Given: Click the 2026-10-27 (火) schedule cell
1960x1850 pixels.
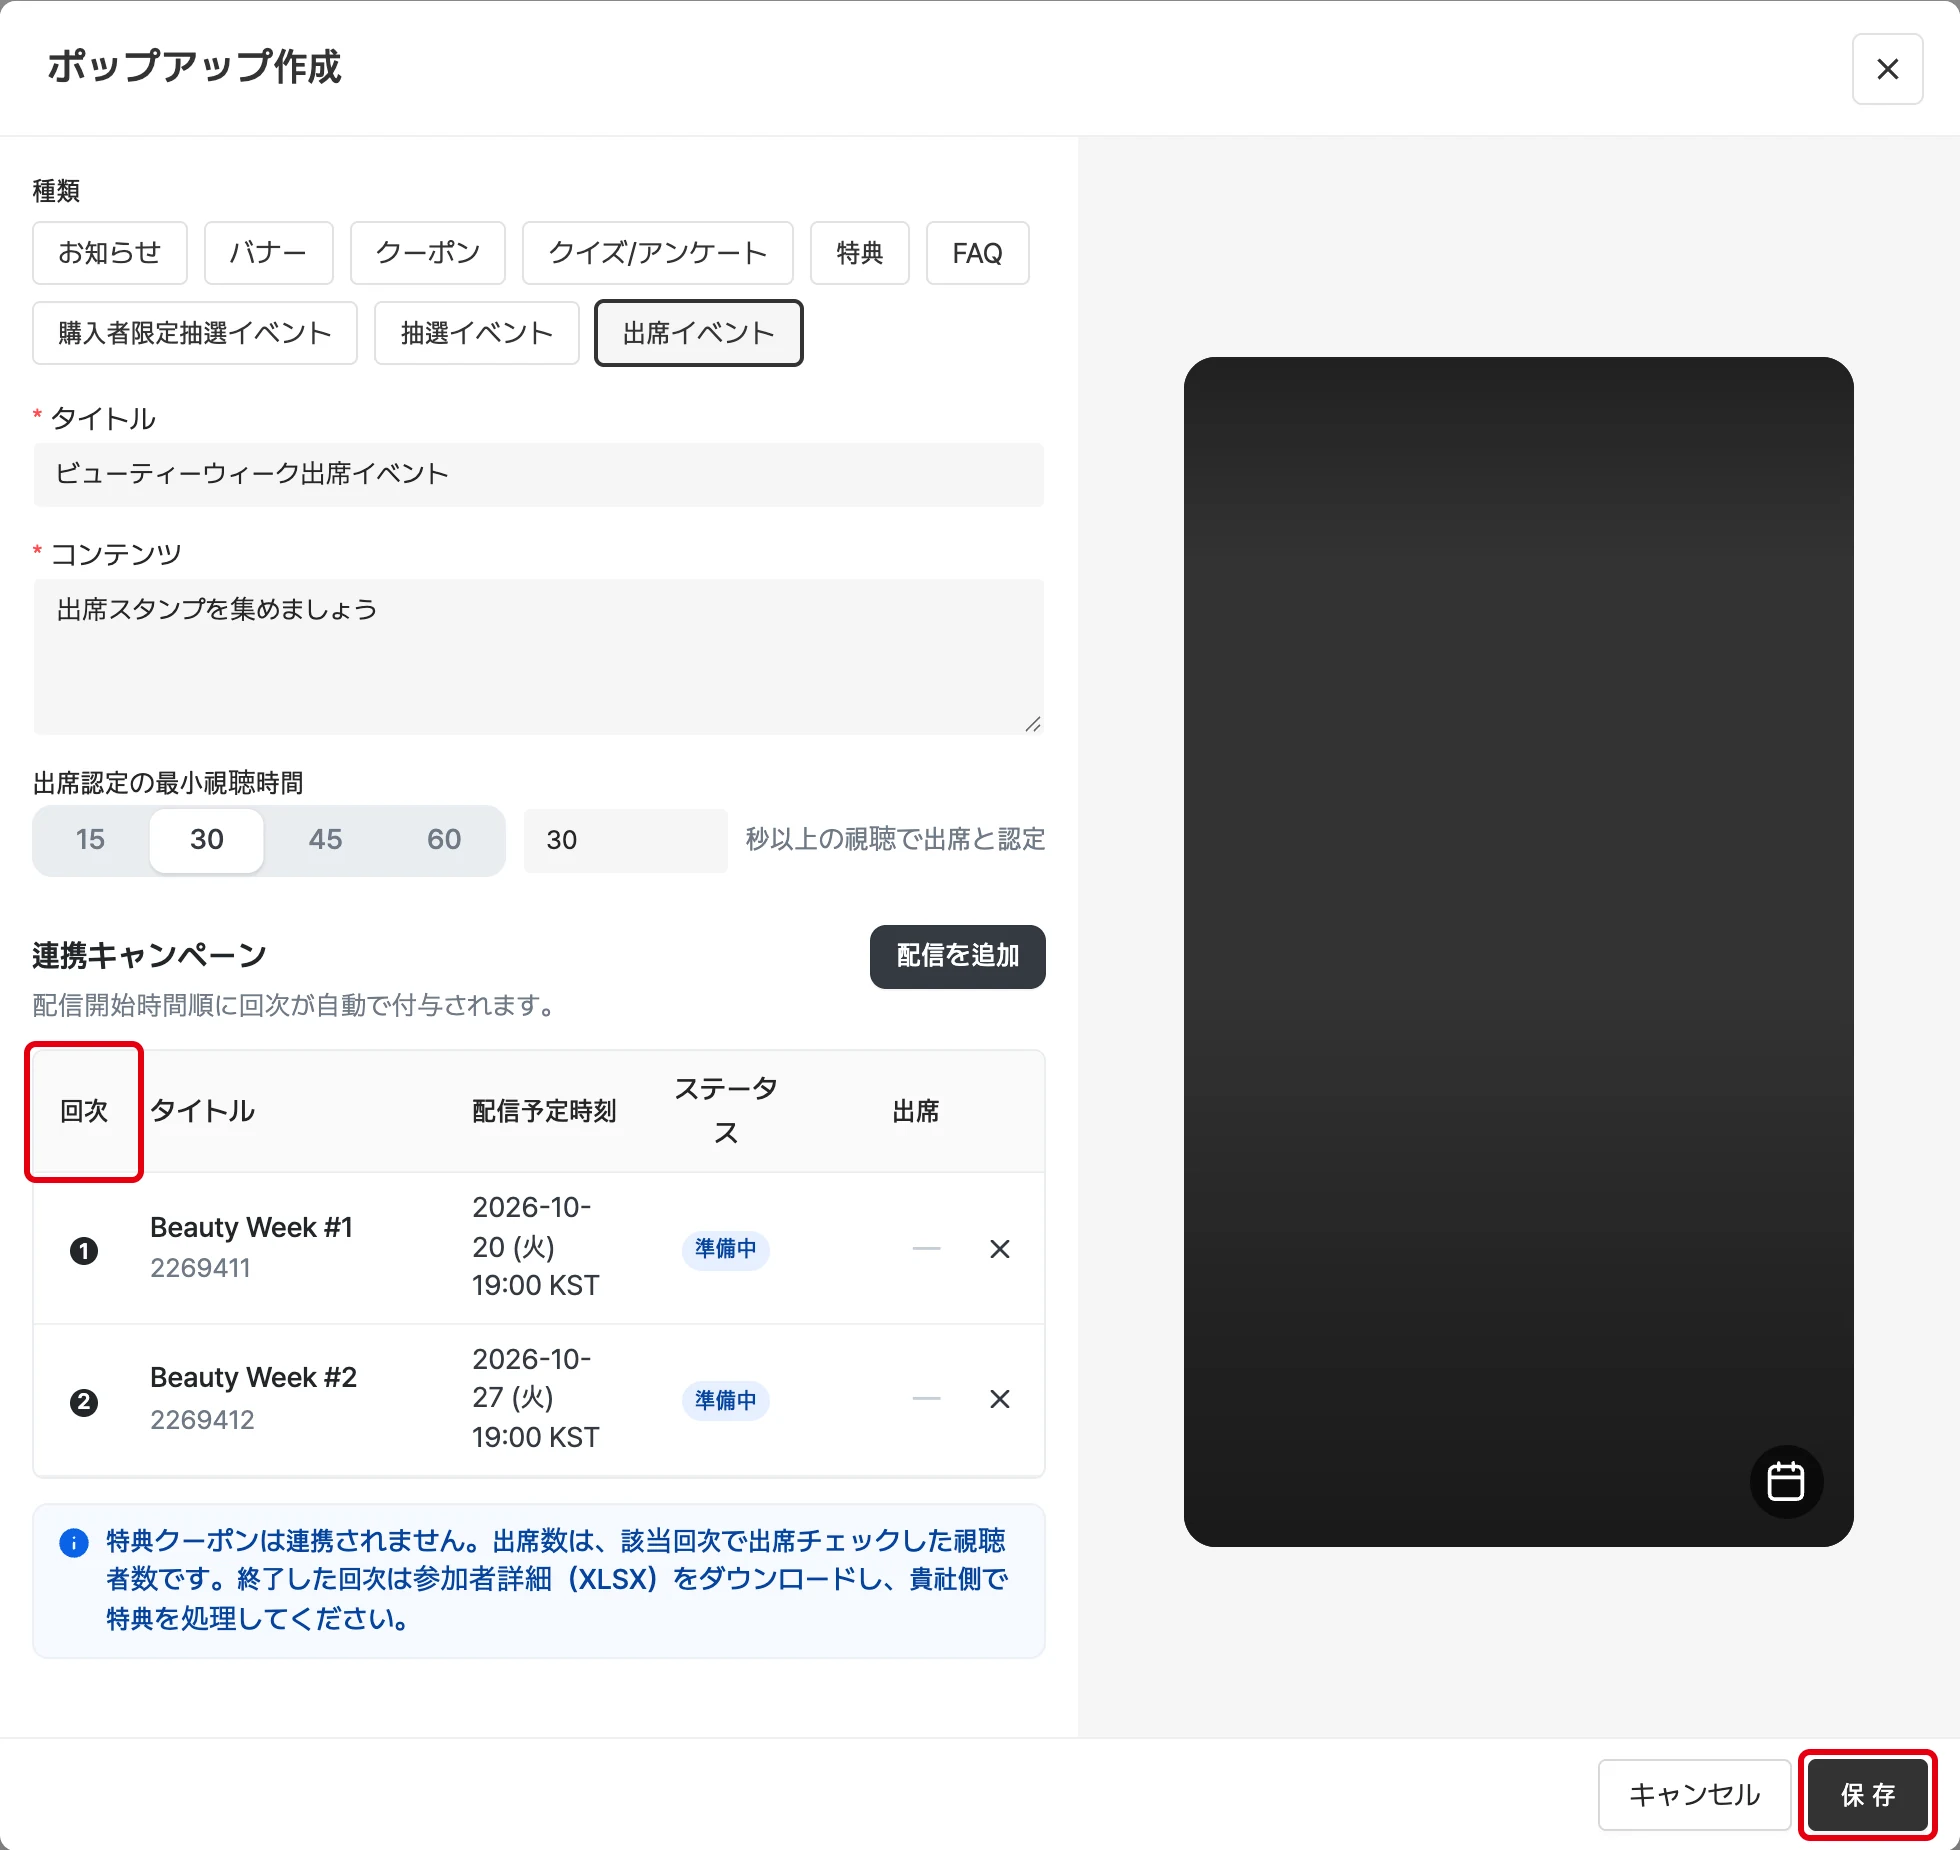Looking at the screenshot, I should (536, 1398).
